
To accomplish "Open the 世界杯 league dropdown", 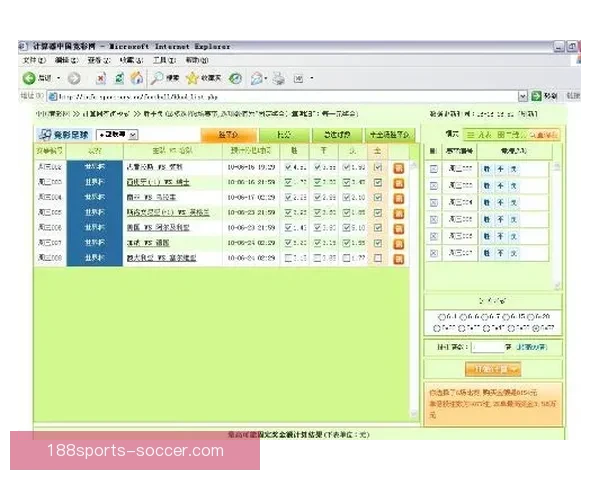I will [117, 135].
